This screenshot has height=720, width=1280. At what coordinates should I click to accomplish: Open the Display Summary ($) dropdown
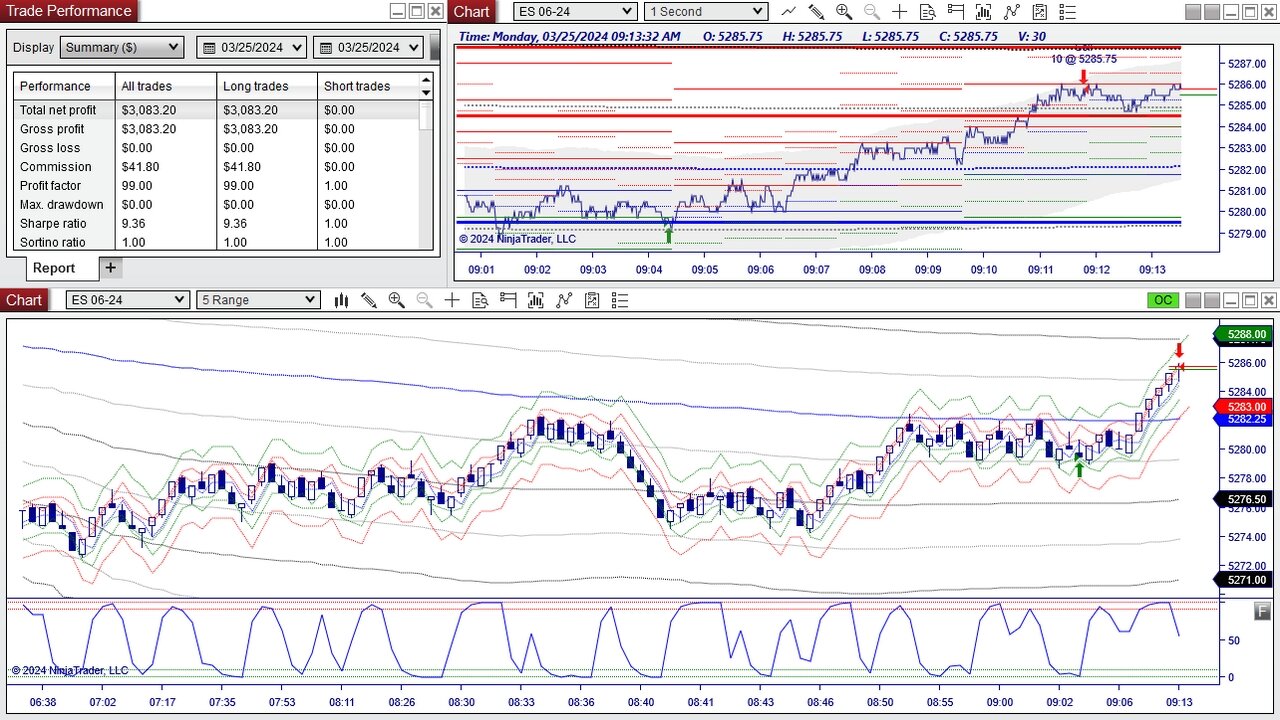coord(122,48)
